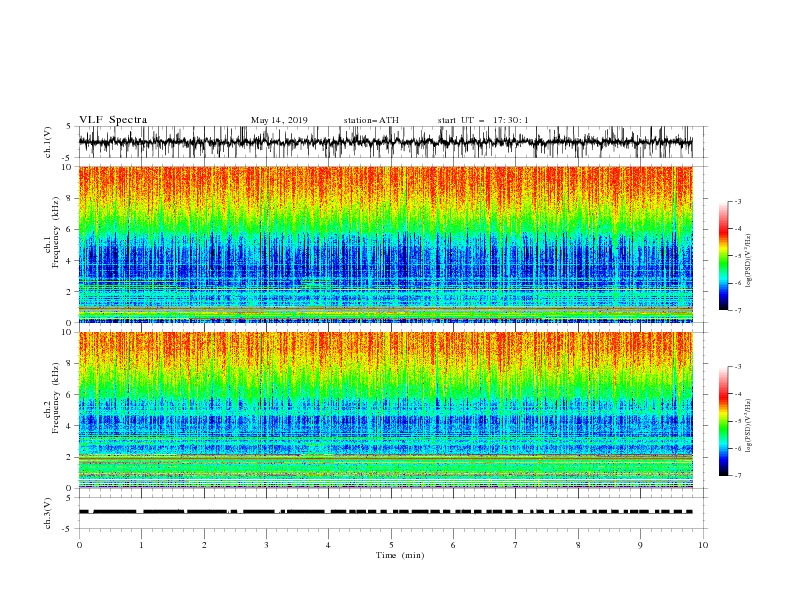Click the "VLF Spectra" plot title
The image size is (792, 612).
pyautogui.click(x=113, y=120)
